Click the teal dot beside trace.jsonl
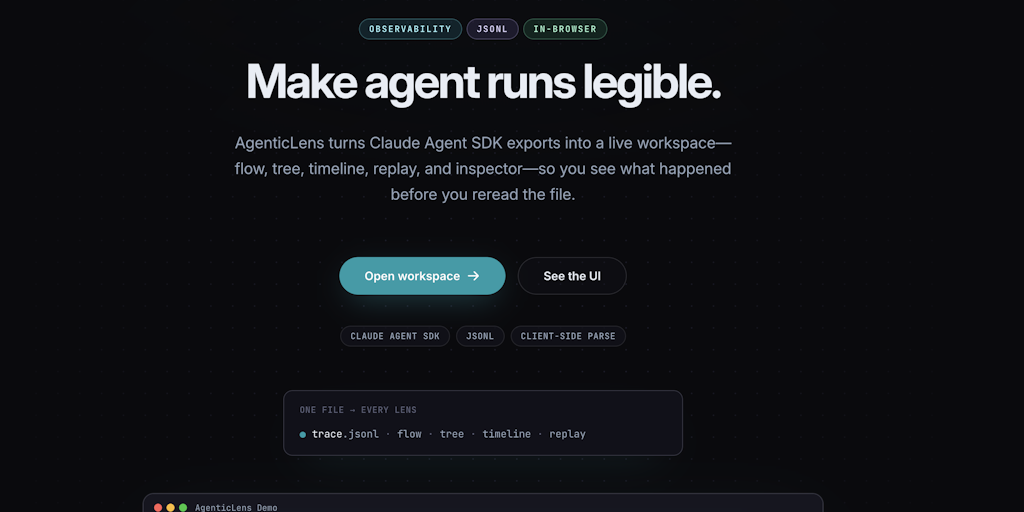The image size is (1024, 512). coord(303,434)
